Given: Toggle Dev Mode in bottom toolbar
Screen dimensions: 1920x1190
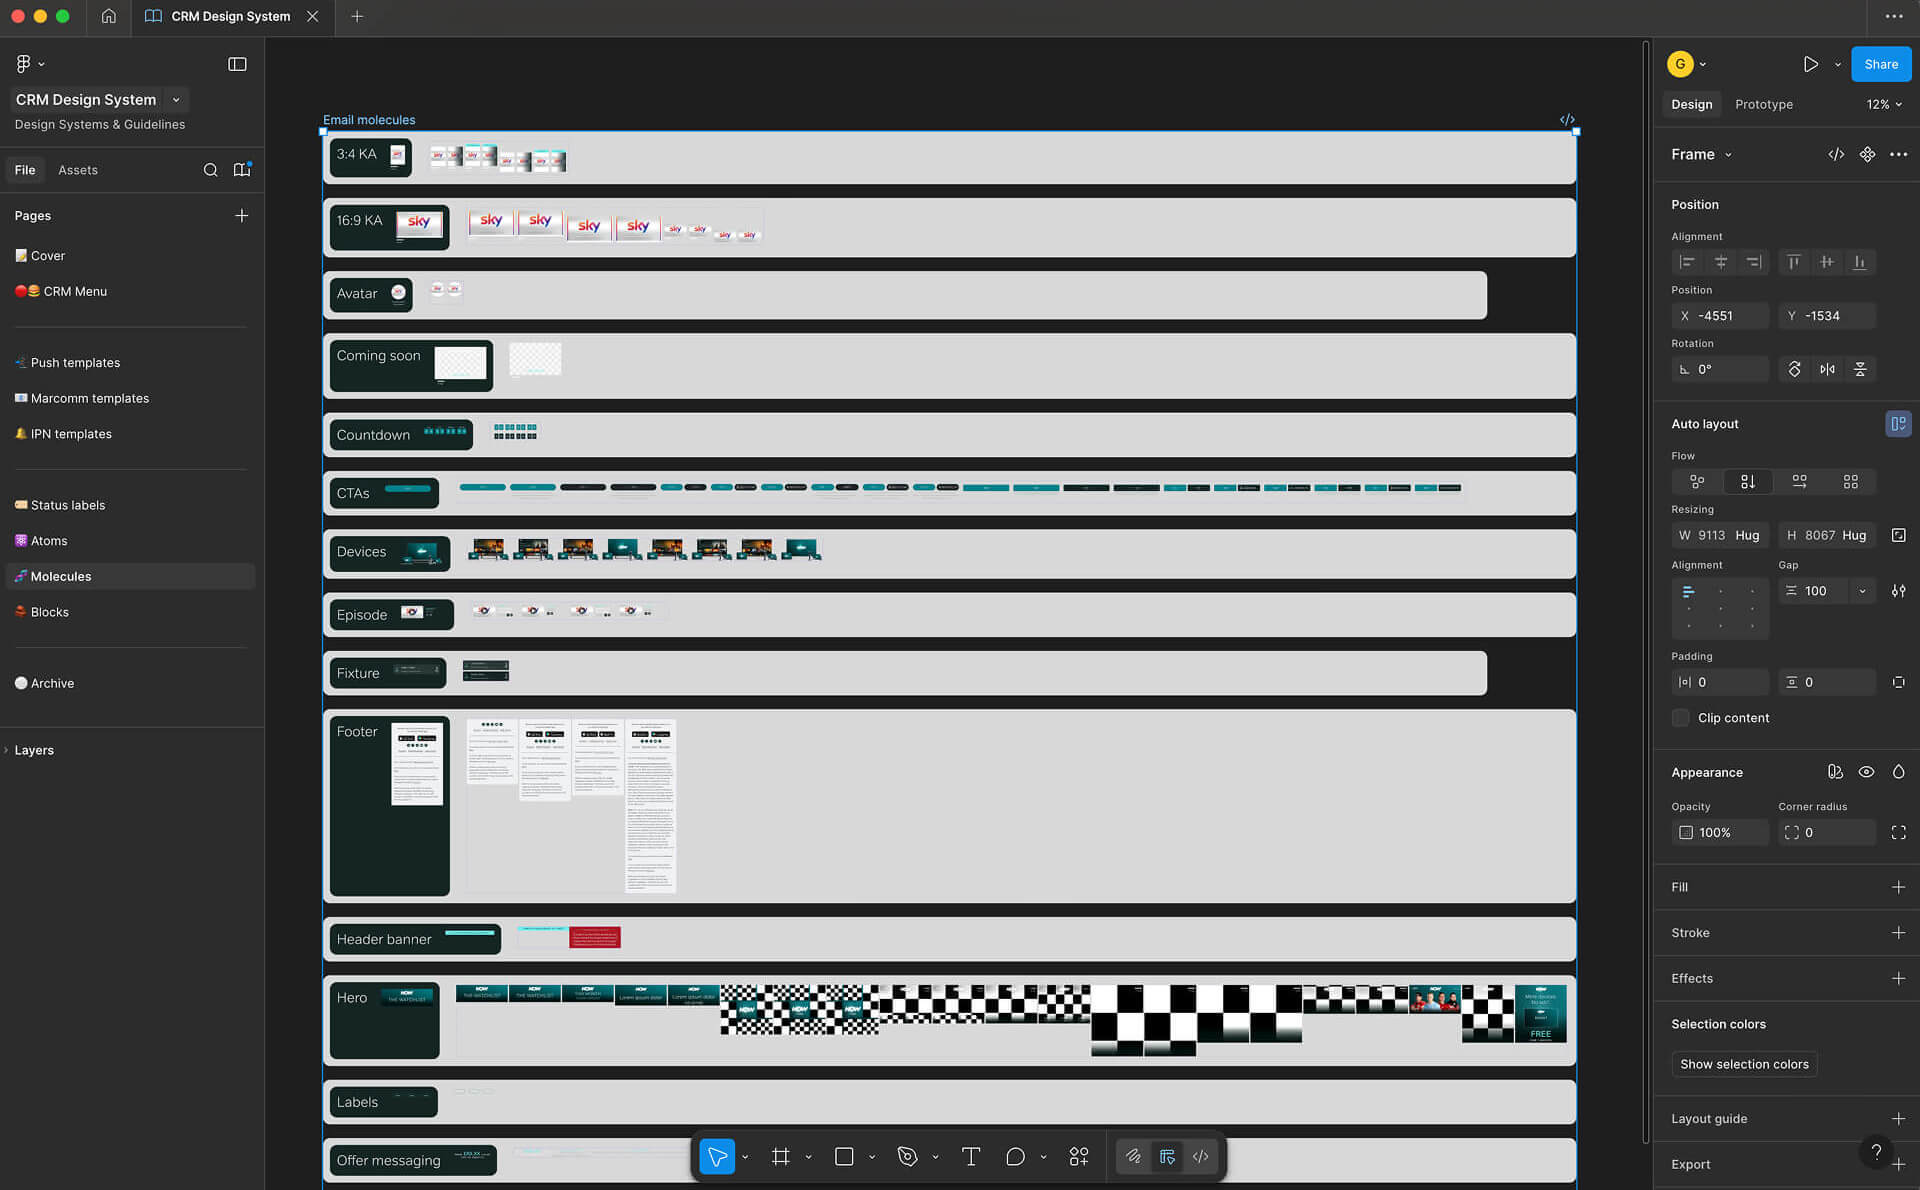Looking at the screenshot, I should 1200,1157.
